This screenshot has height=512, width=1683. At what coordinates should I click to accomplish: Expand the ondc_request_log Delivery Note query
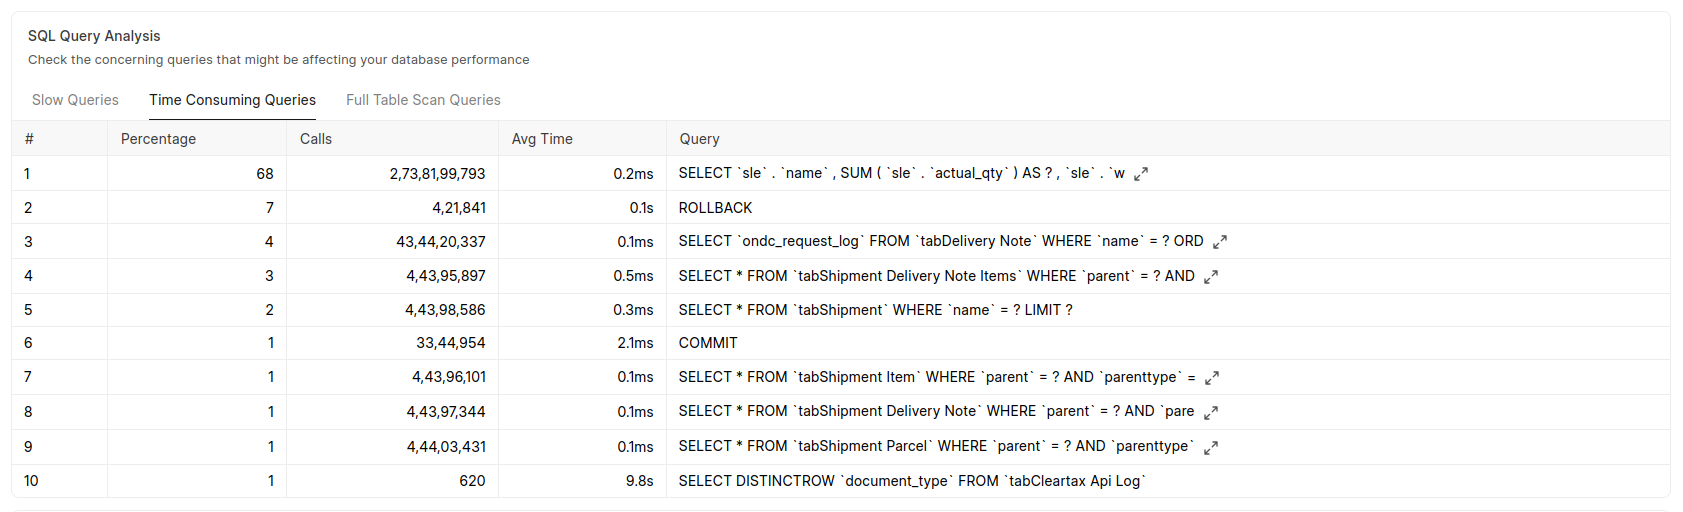click(1219, 242)
